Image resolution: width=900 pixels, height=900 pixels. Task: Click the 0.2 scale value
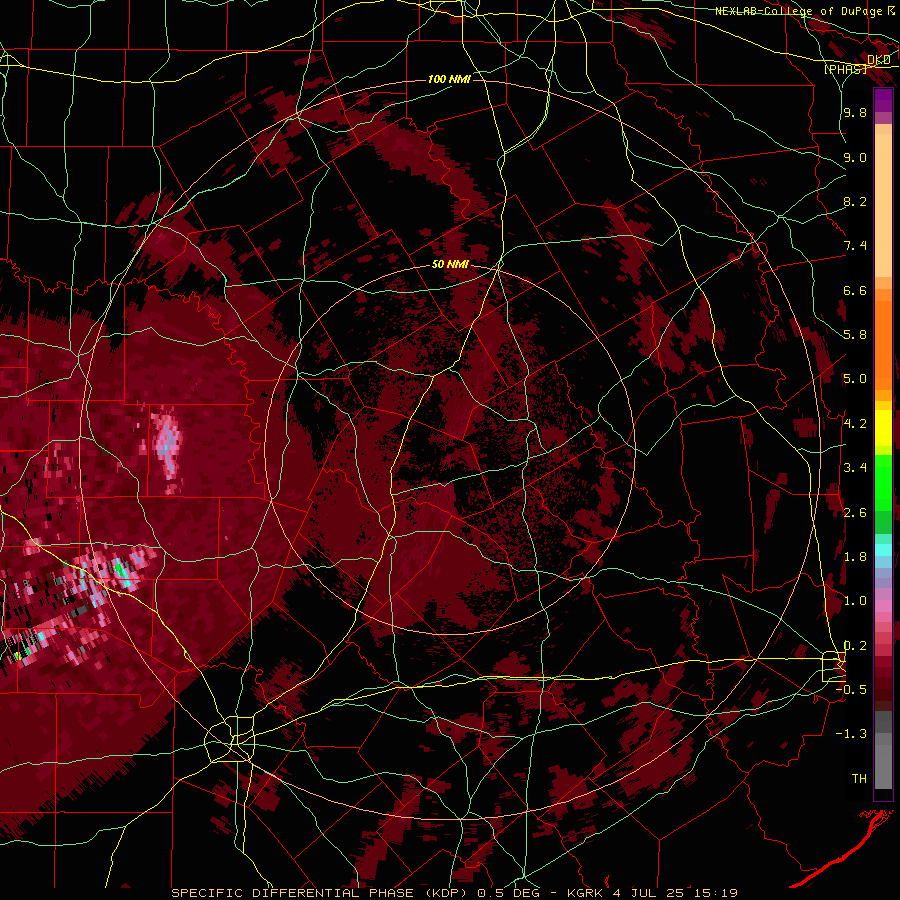tap(855, 646)
